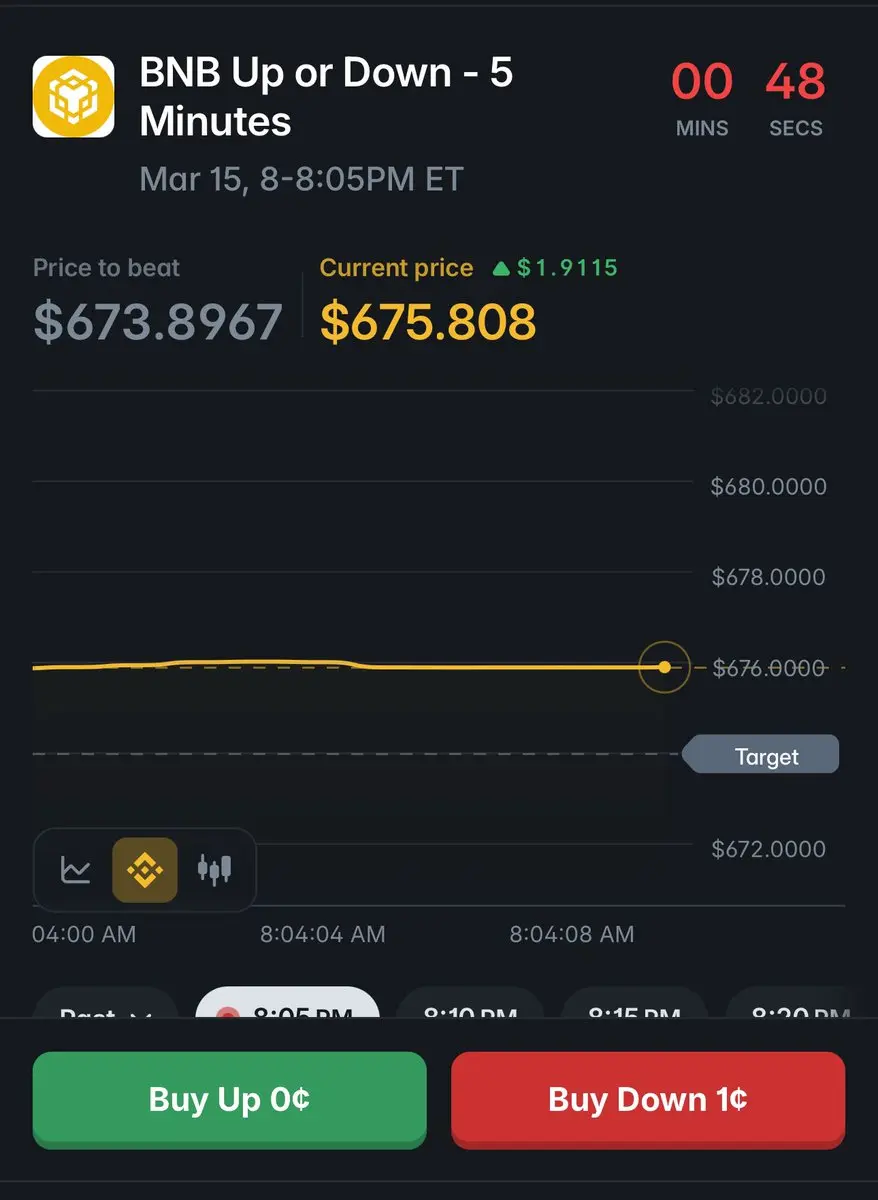Select the Binance-logo chart mode icon

(145, 869)
